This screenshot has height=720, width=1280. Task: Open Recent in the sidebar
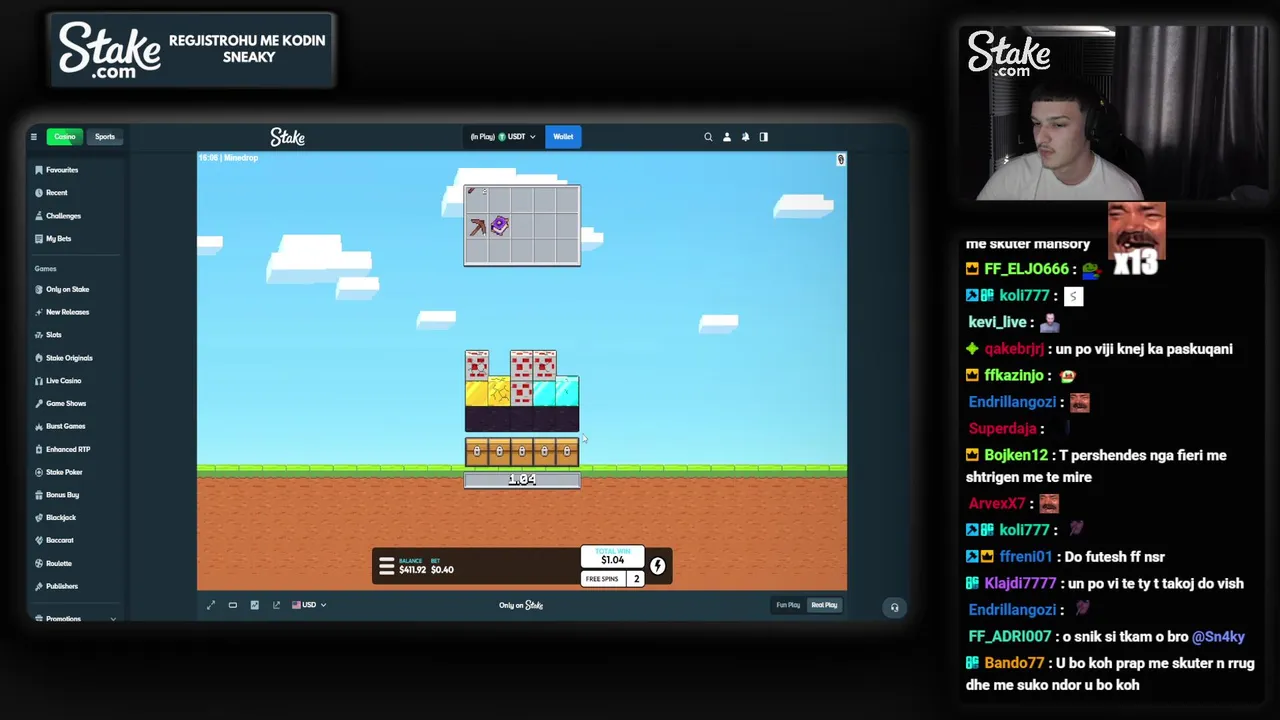(57, 193)
